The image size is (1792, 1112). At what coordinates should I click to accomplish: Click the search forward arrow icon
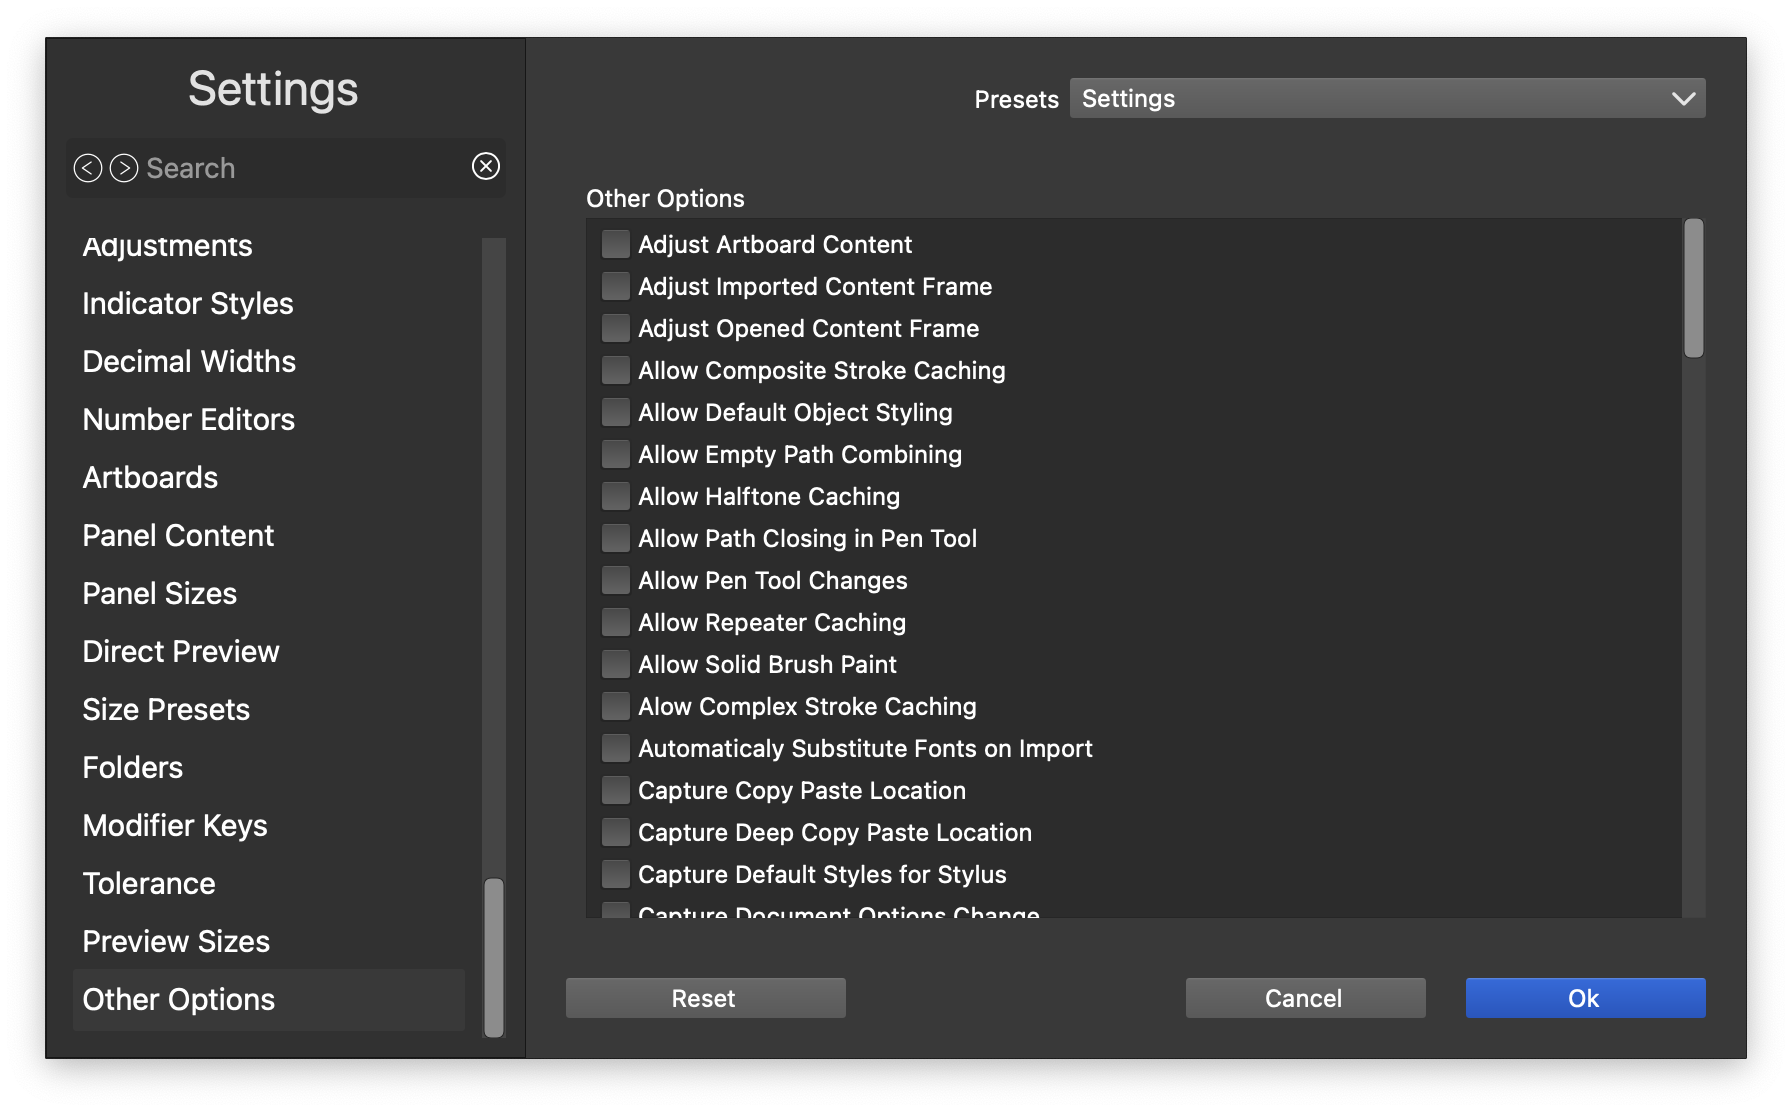[x=124, y=168]
